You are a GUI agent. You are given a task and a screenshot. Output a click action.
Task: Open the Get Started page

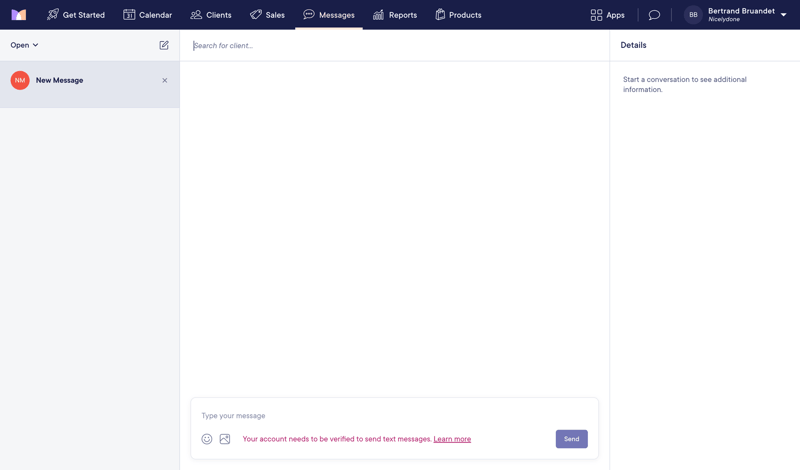pos(76,15)
